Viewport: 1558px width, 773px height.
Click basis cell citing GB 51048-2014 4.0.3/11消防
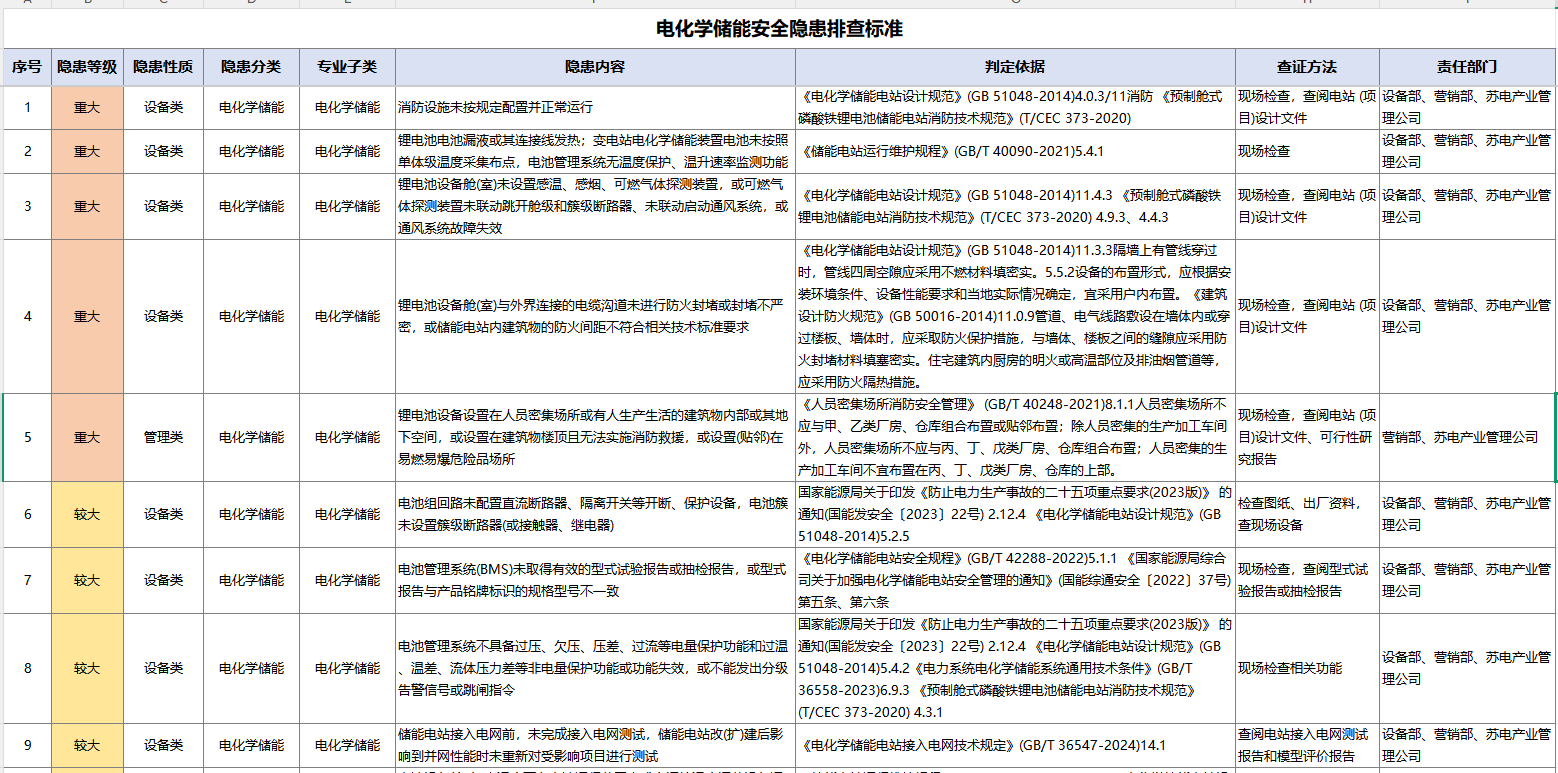point(1015,107)
